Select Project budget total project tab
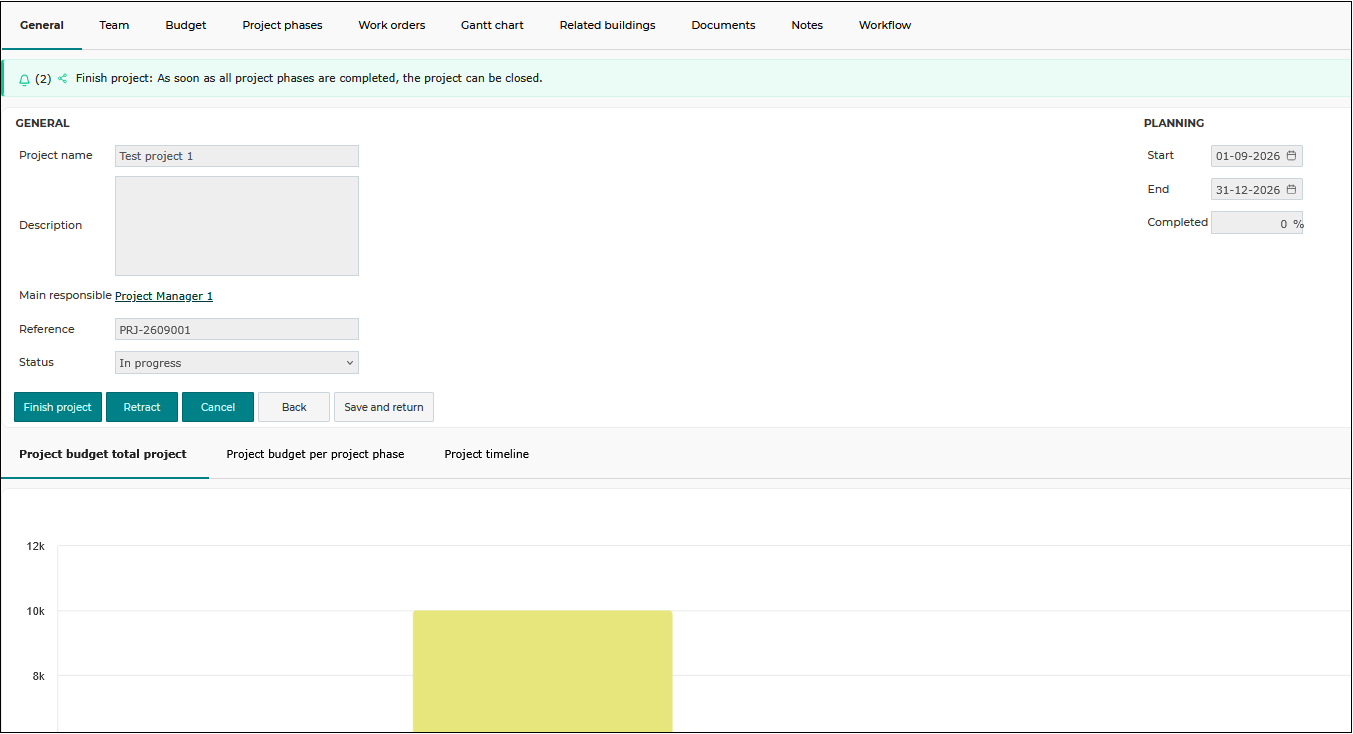Image resolution: width=1353 pixels, height=734 pixels. pos(103,454)
